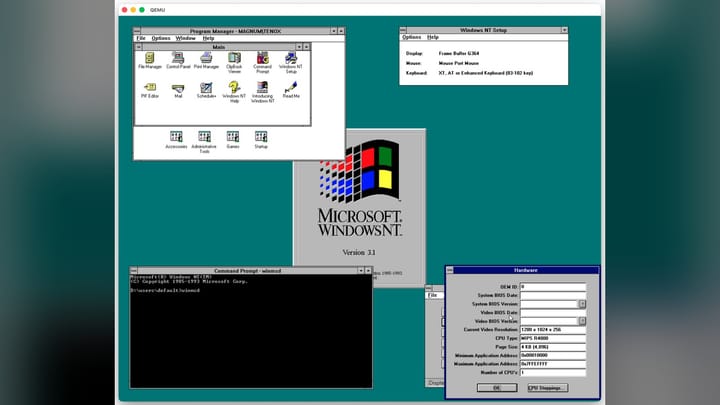This screenshot has width=720, height=405.
Task: Click the Video BIOS Date field
Action: (553, 312)
